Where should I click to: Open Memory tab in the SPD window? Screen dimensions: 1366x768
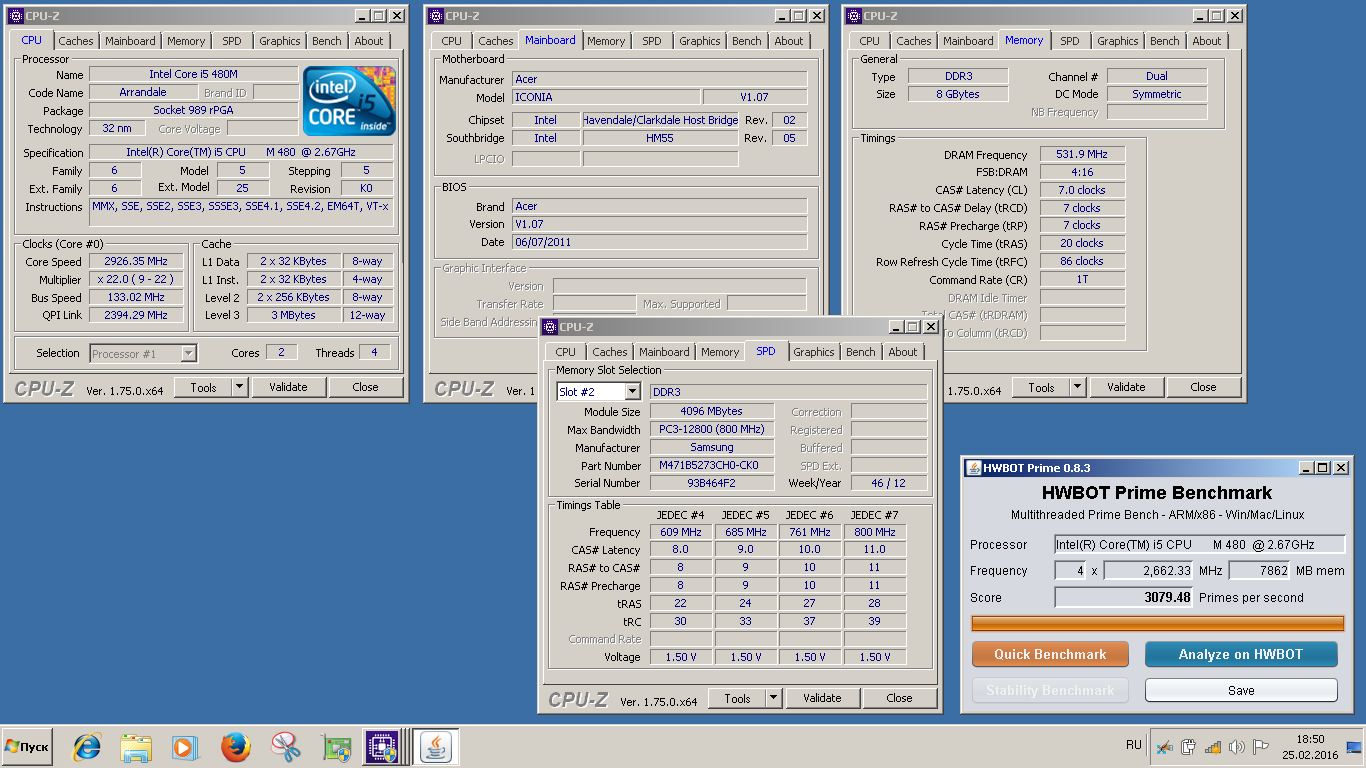click(x=720, y=352)
